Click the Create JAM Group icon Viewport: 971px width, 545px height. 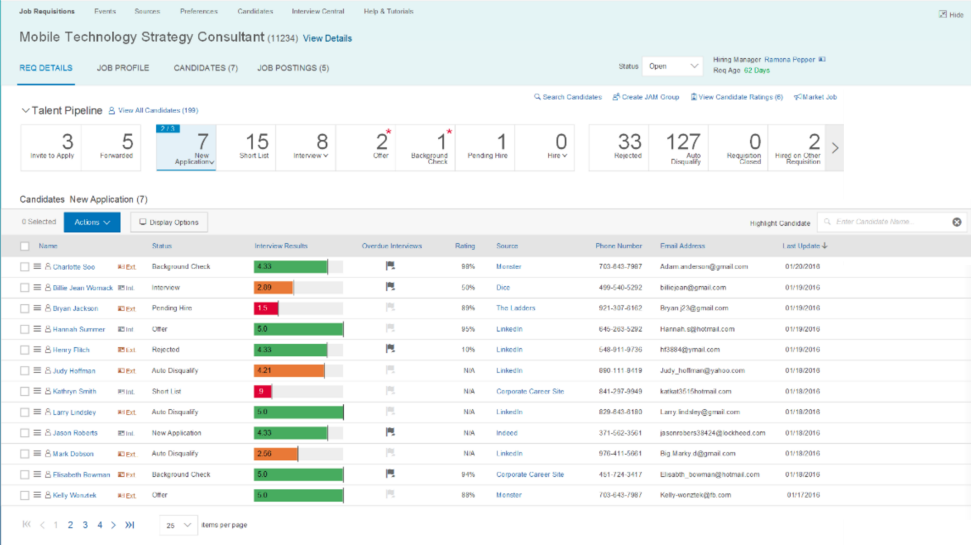(616, 97)
